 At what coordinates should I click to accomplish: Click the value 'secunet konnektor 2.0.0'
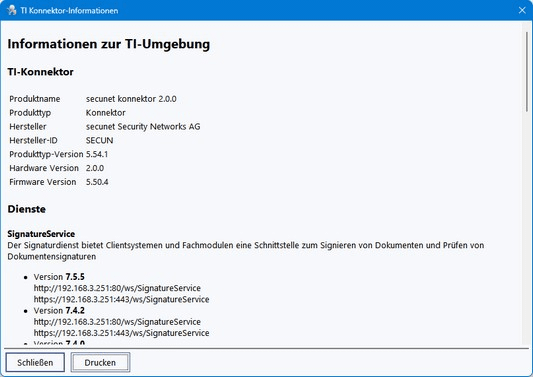coord(131,99)
